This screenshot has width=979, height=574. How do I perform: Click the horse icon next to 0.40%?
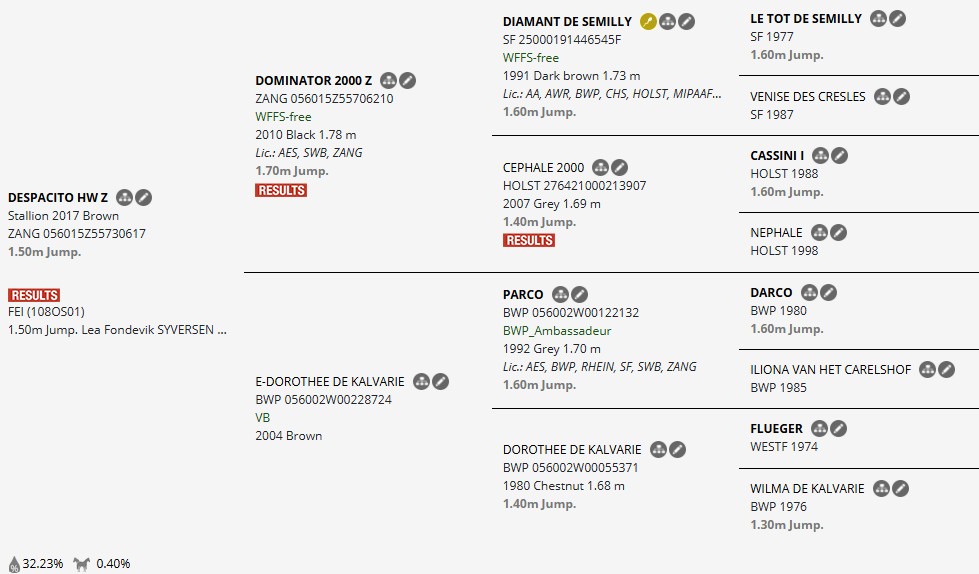81,564
